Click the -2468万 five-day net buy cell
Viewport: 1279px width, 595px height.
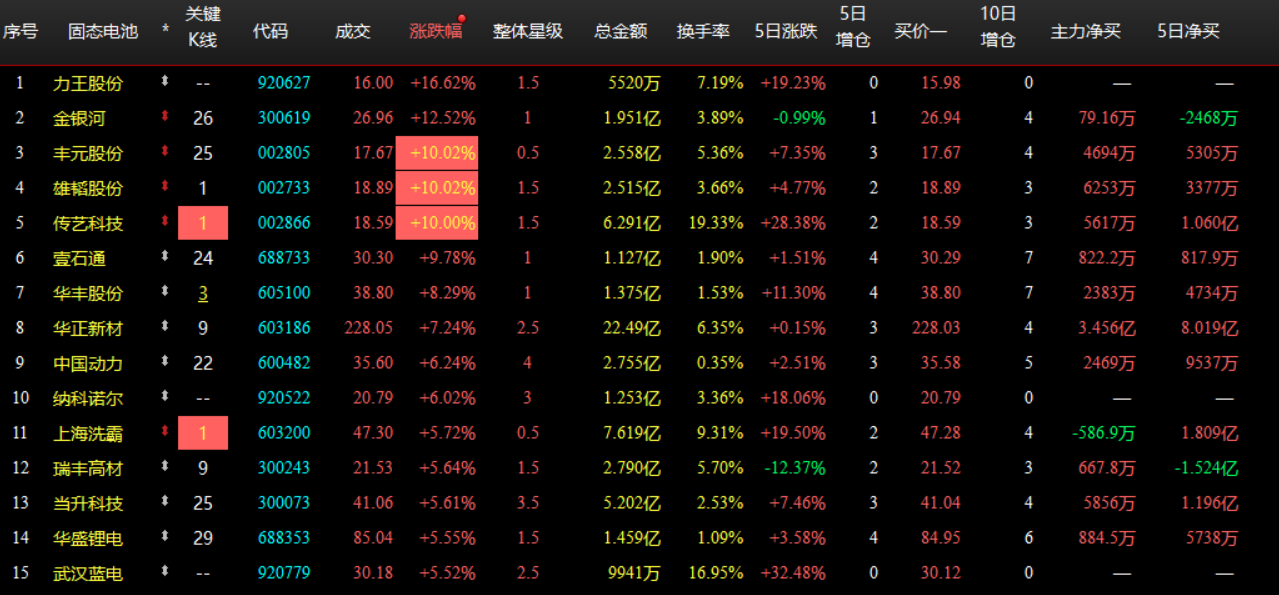pyautogui.click(x=1209, y=118)
